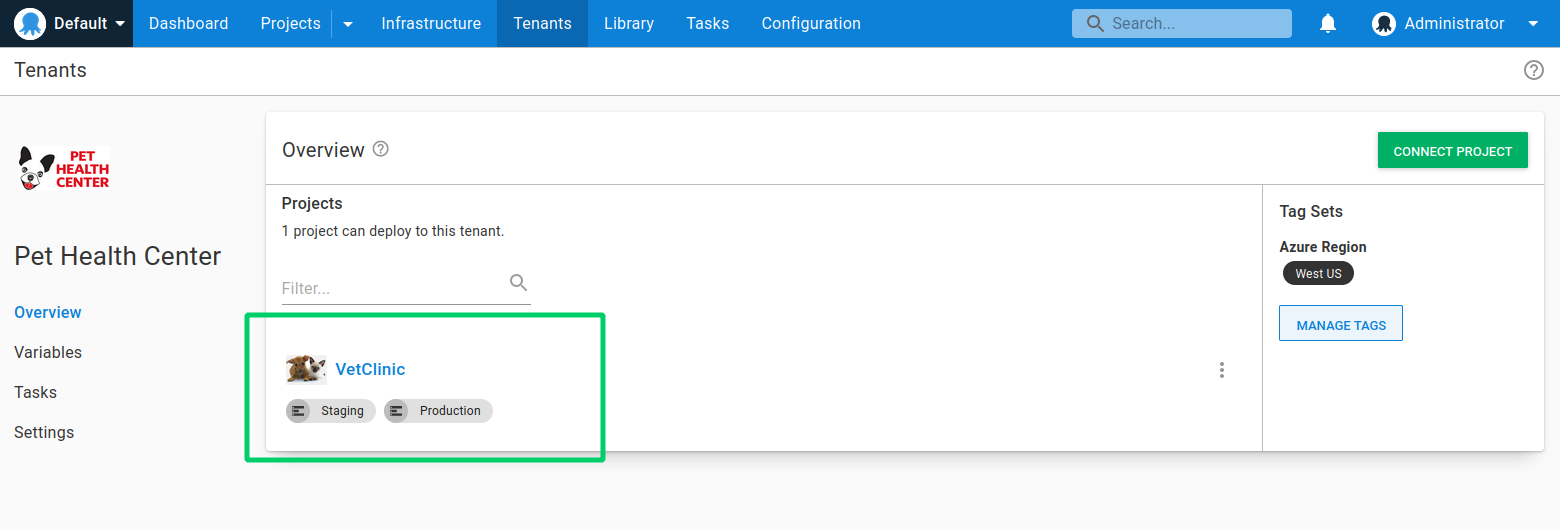Click the filter search magnifier icon
Screen dimensions: 1560x530
(x=518, y=283)
